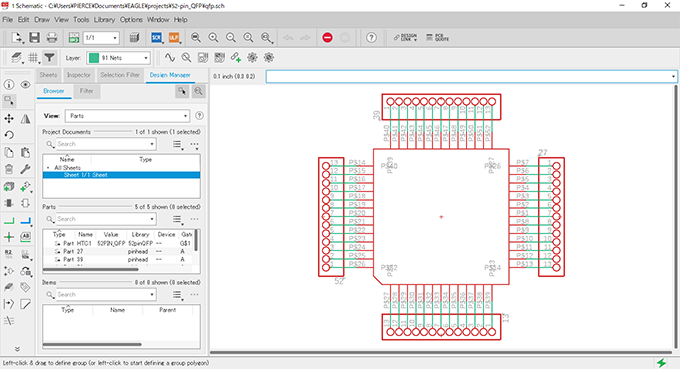The image size is (680, 369).
Task: Select the Paste tool
Action: [26, 152]
